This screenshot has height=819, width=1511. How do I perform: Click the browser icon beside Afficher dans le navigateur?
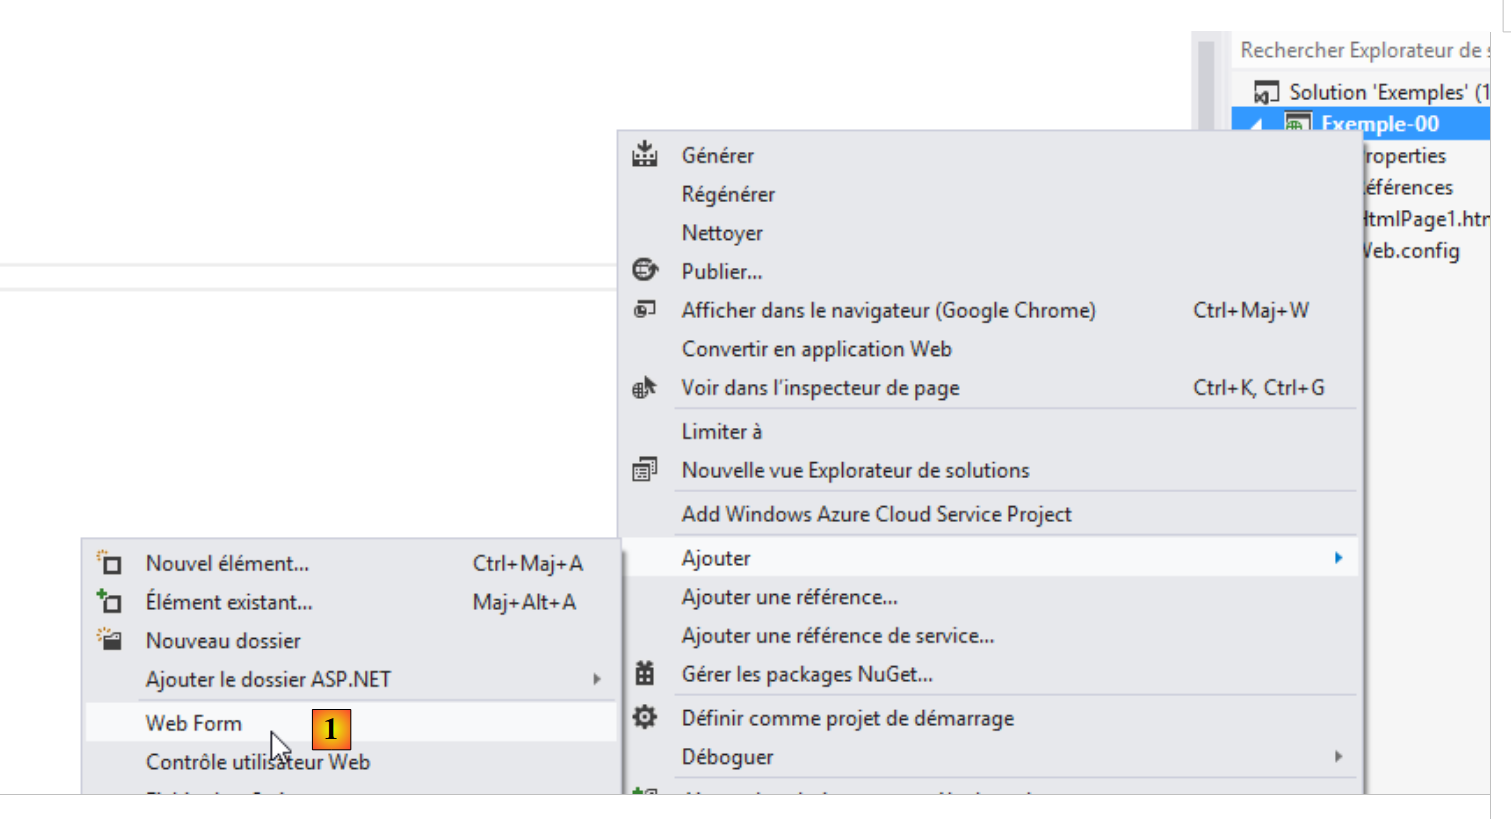[645, 309]
